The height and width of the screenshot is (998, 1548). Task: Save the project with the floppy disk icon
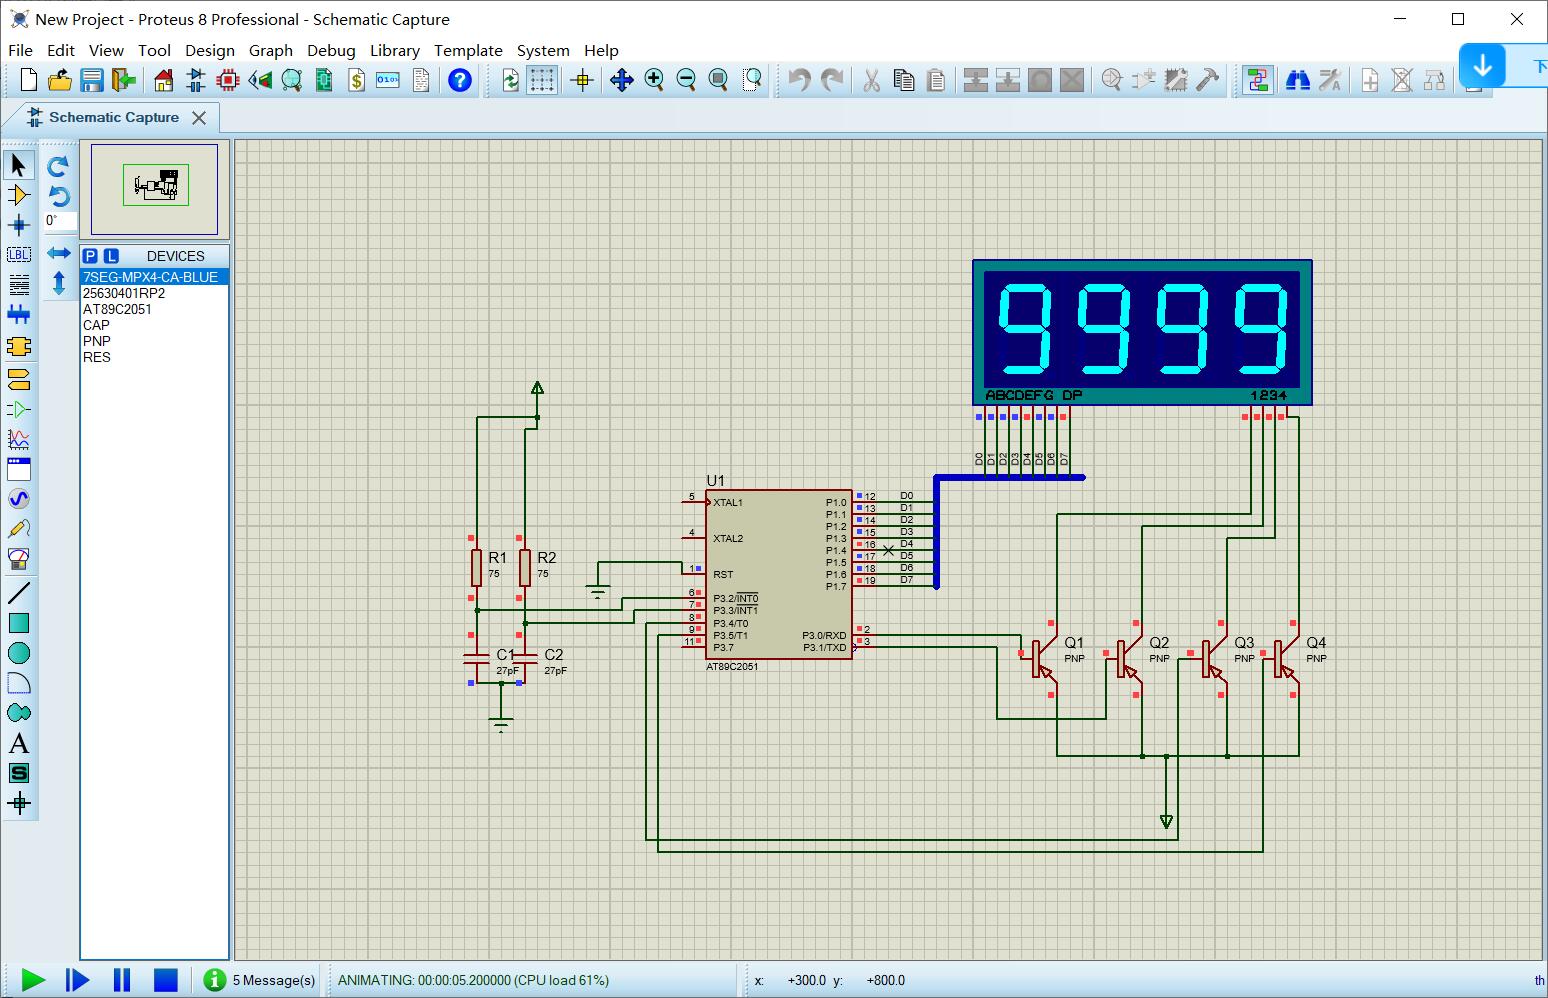(x=92, y=80)
